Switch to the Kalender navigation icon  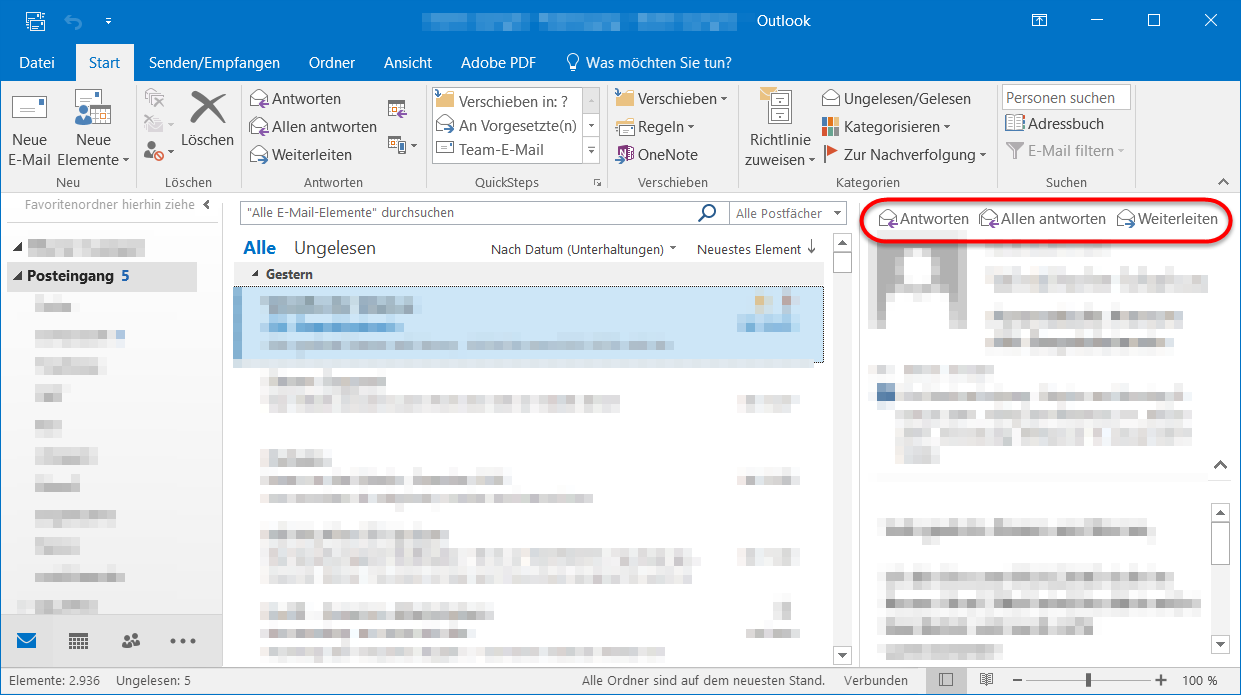(x=78, y=641)
